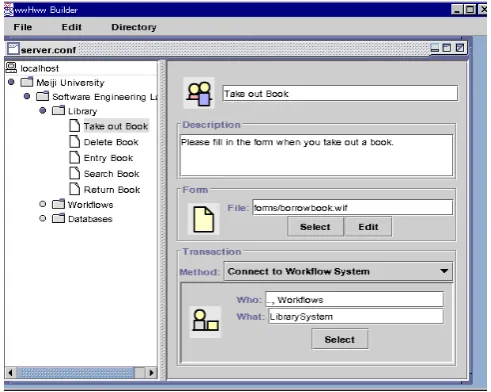Click the tree scrollbar left arrow
491x392 pixels.
coord(10,372)
